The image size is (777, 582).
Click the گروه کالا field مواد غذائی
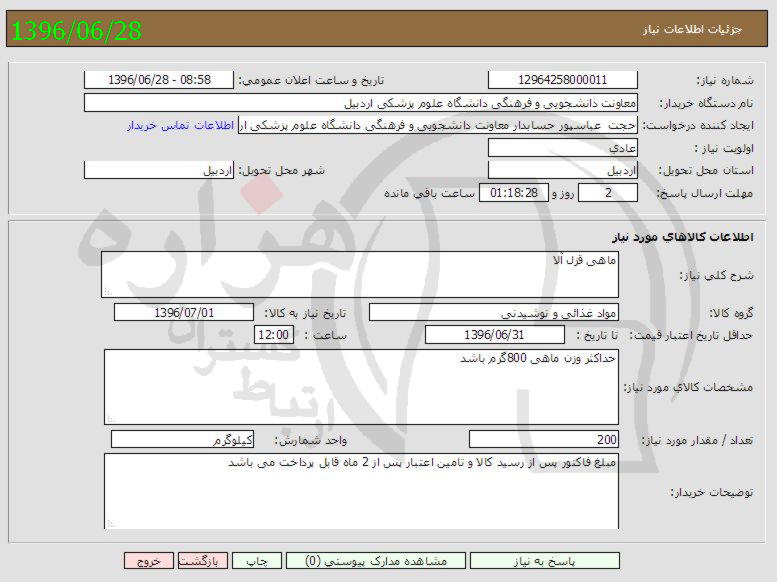pyautogui.click(x=494, y=312)
